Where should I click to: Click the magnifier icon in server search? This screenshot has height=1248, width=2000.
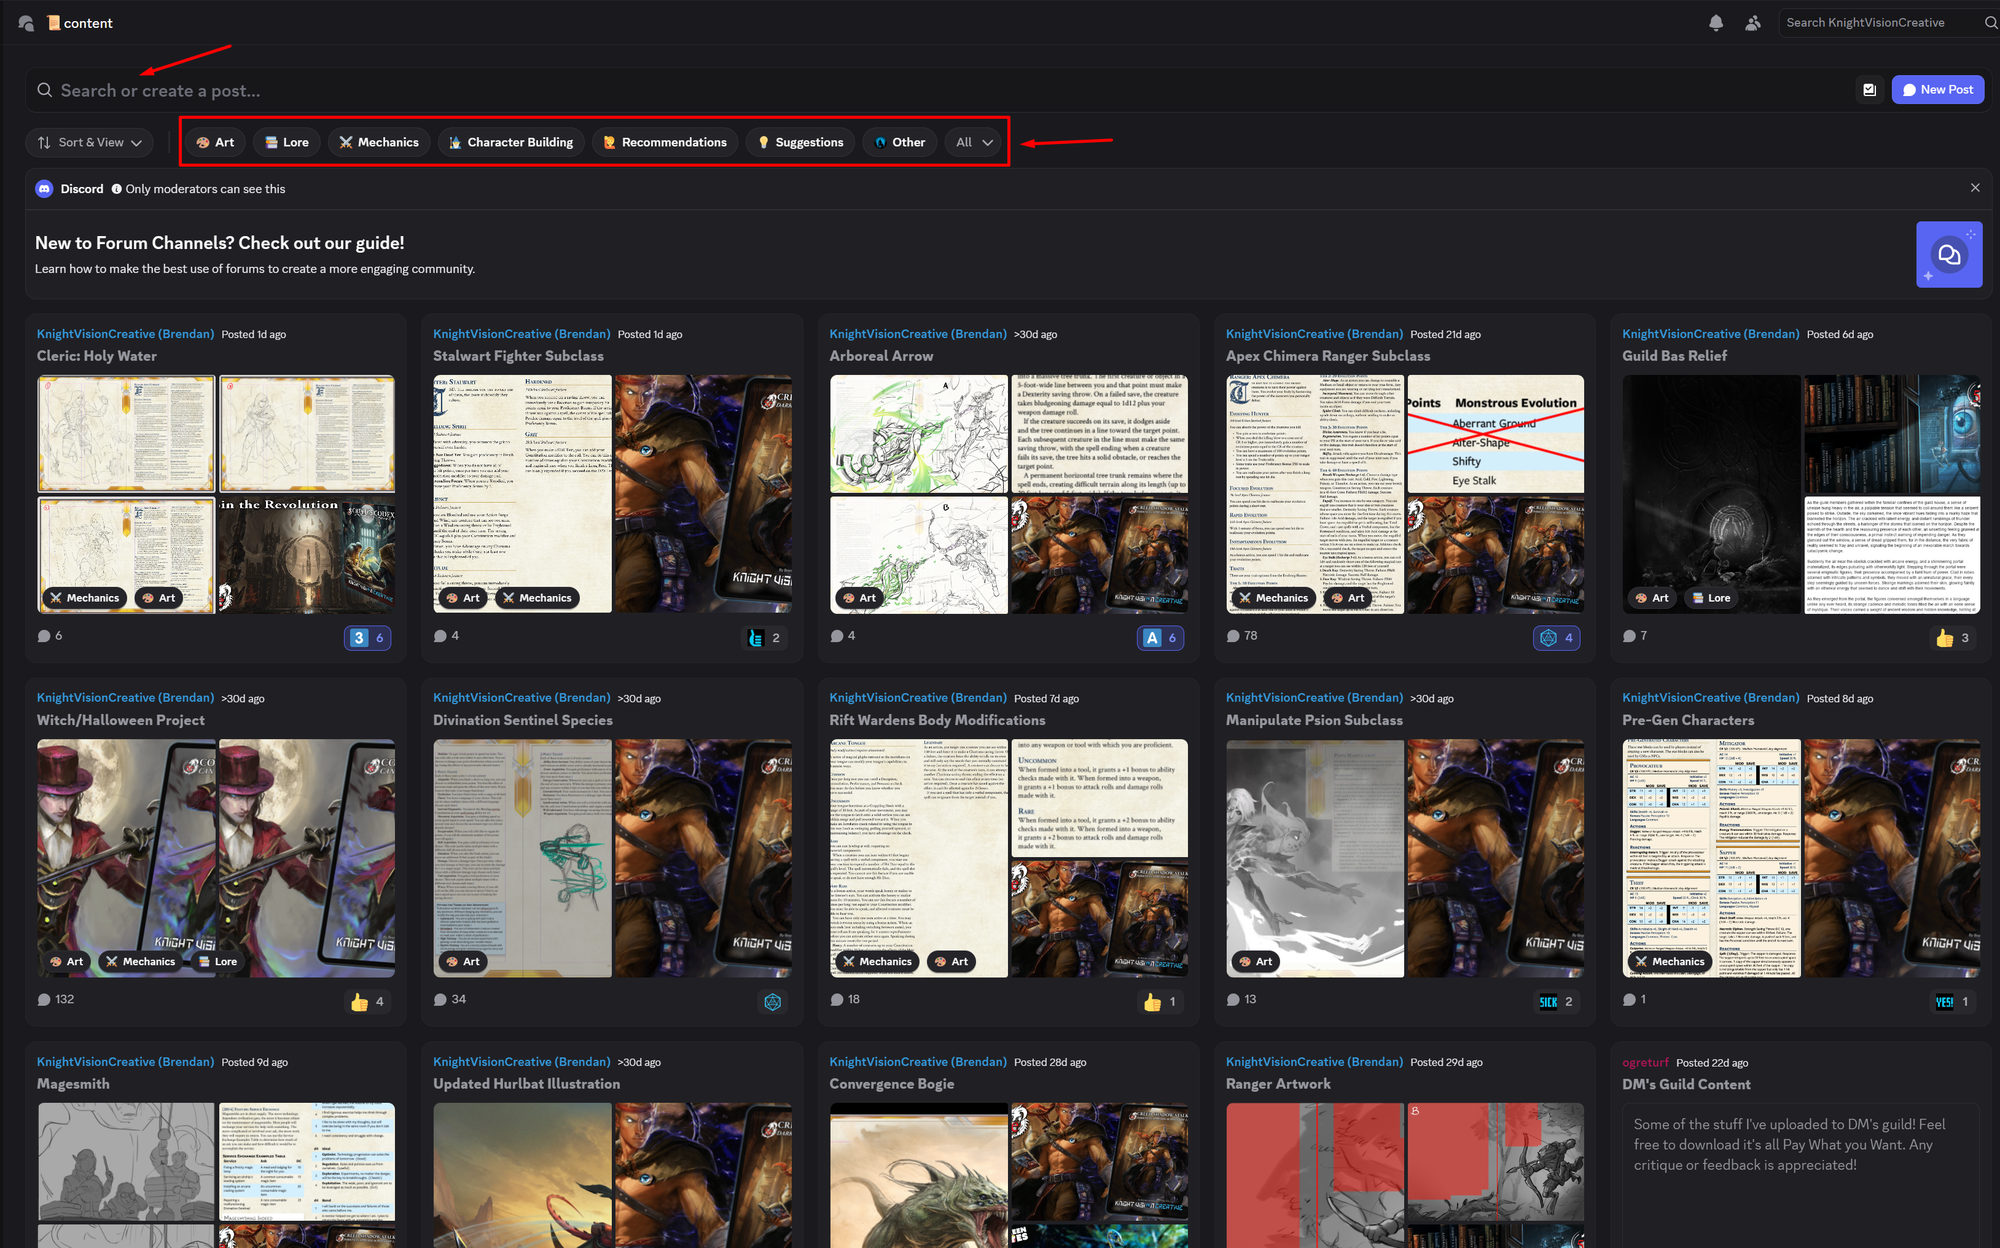click(x=1990, y=23)
